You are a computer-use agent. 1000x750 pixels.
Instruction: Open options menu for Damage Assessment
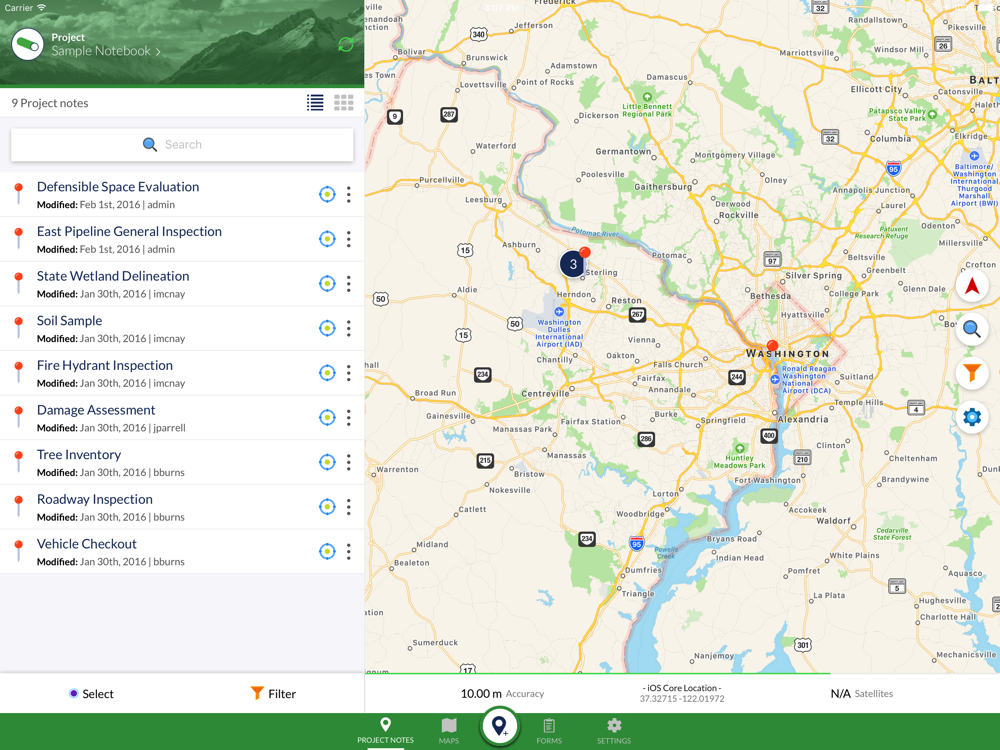coord(349,418)
